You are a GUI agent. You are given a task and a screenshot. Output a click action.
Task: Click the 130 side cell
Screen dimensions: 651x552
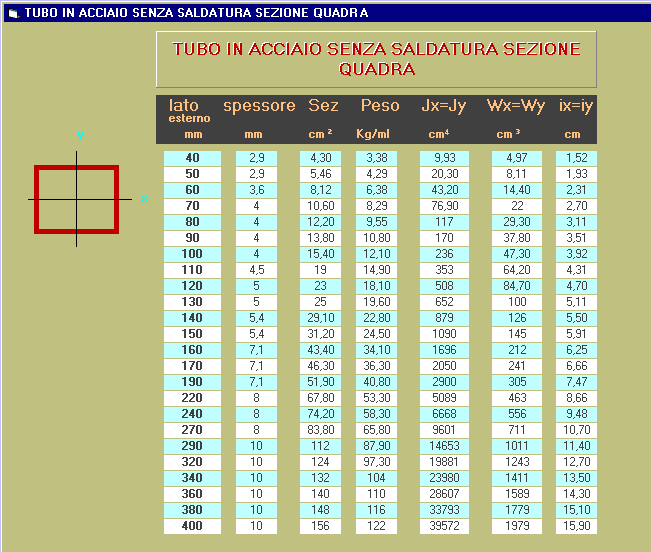pyautogui.click(x=192, y=302)
